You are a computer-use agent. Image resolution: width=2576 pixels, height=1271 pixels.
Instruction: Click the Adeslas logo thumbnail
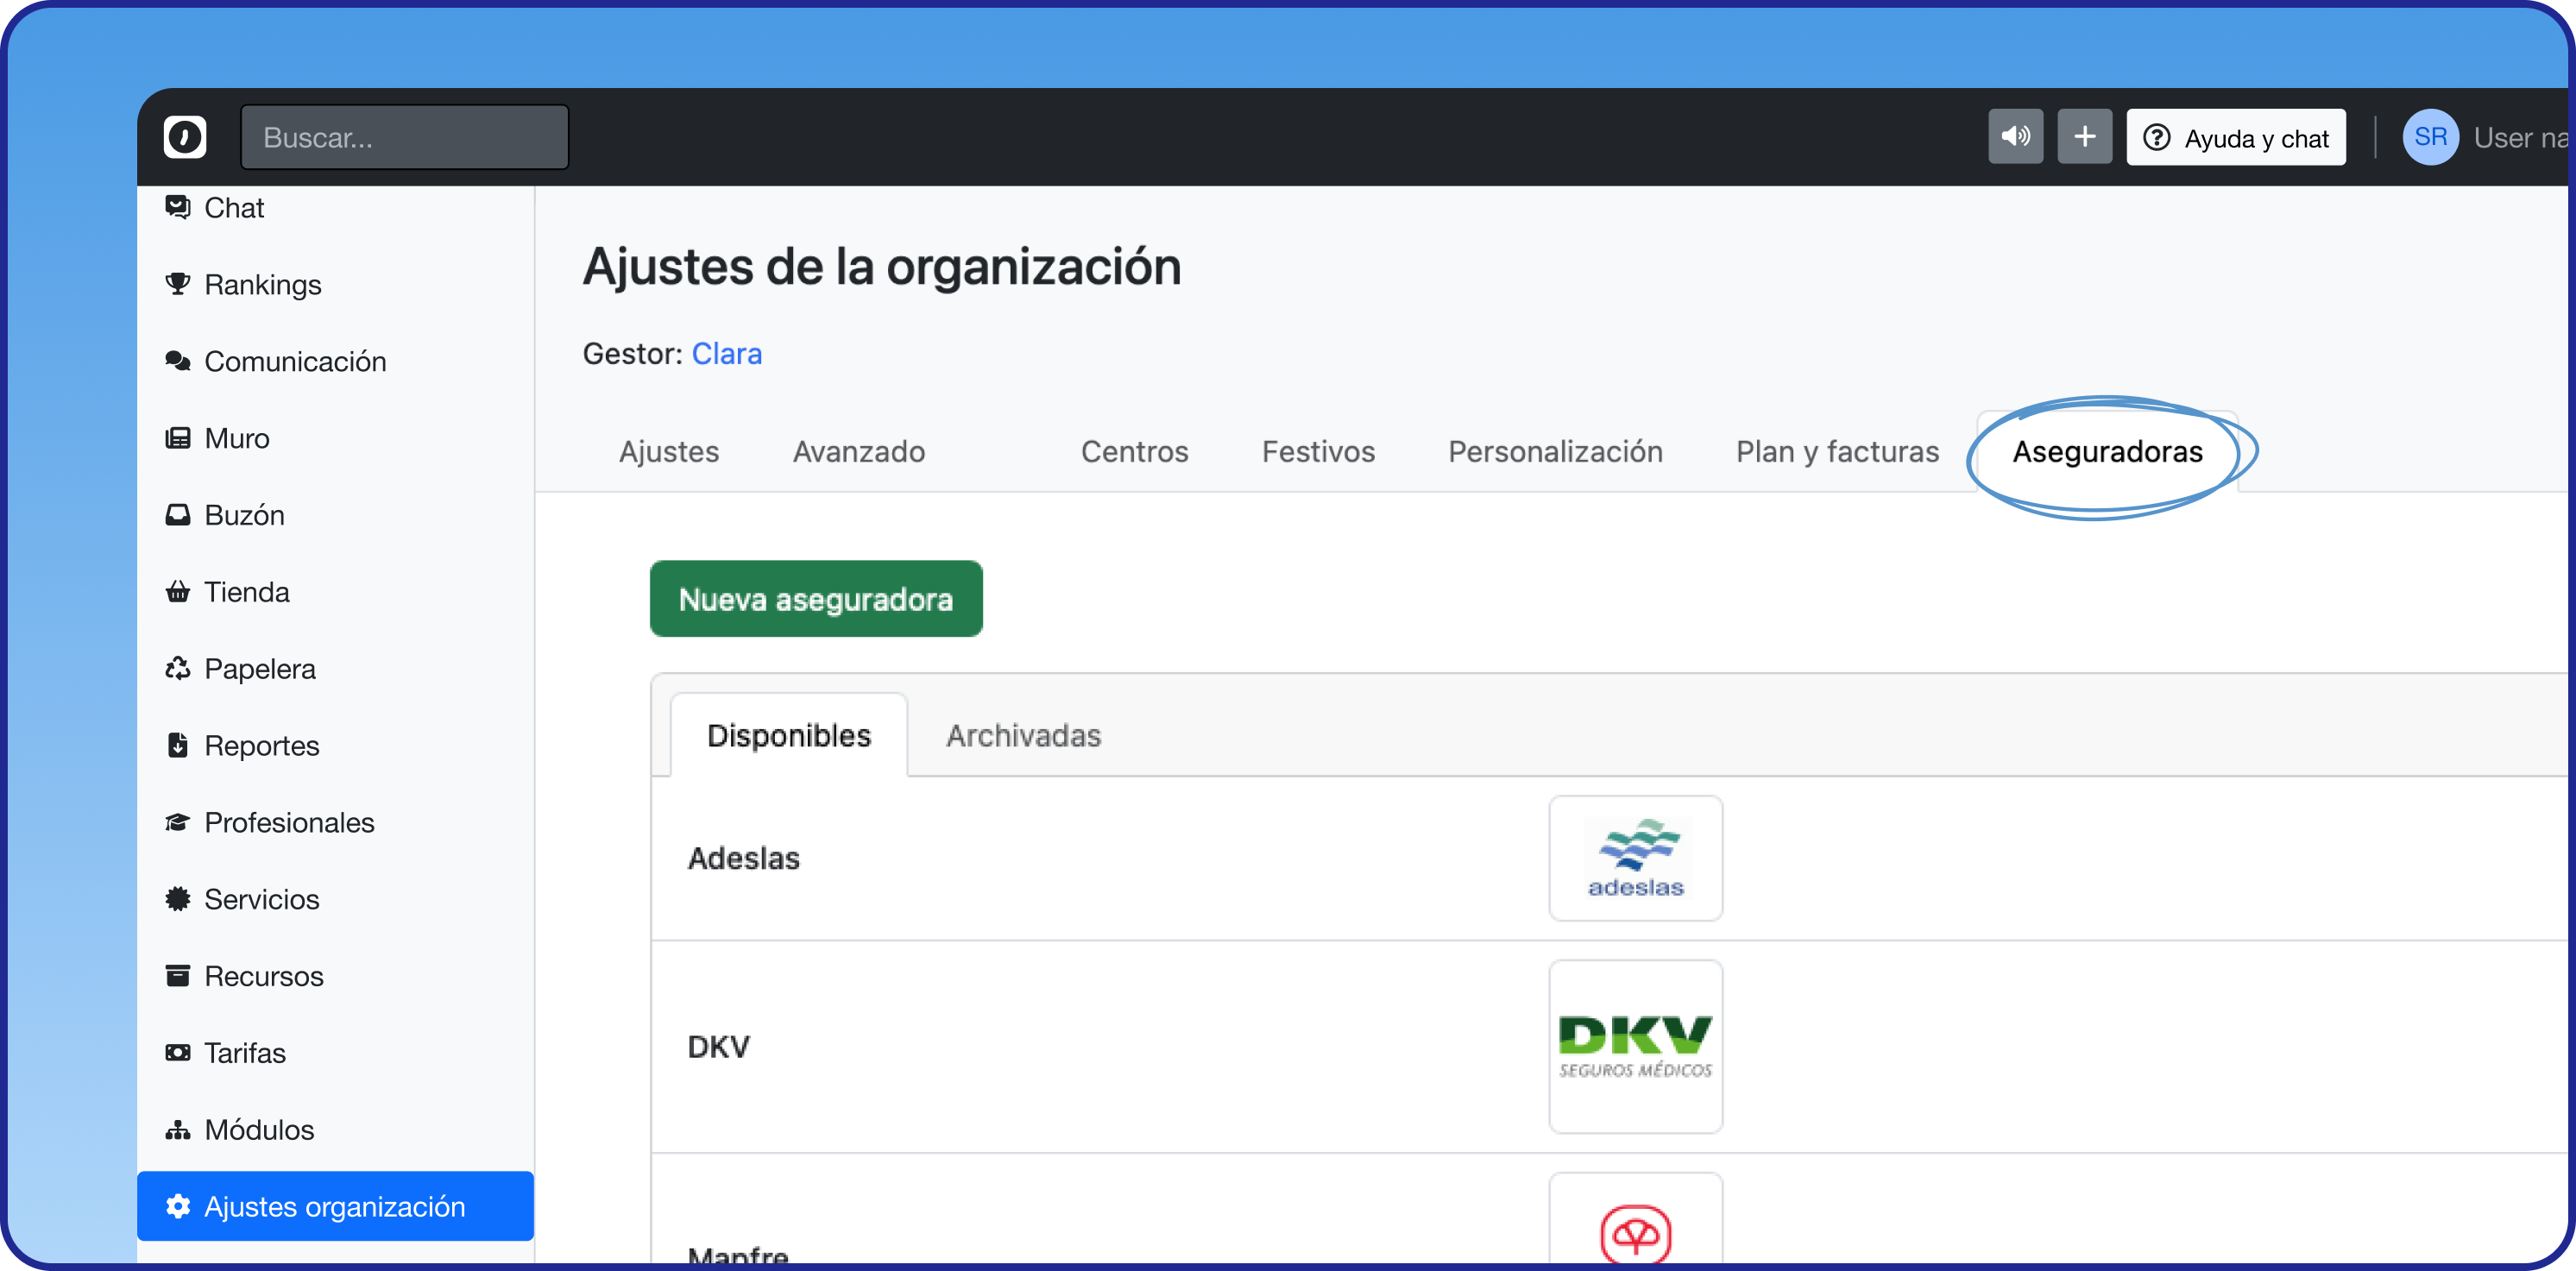(x=1635, y=858)
